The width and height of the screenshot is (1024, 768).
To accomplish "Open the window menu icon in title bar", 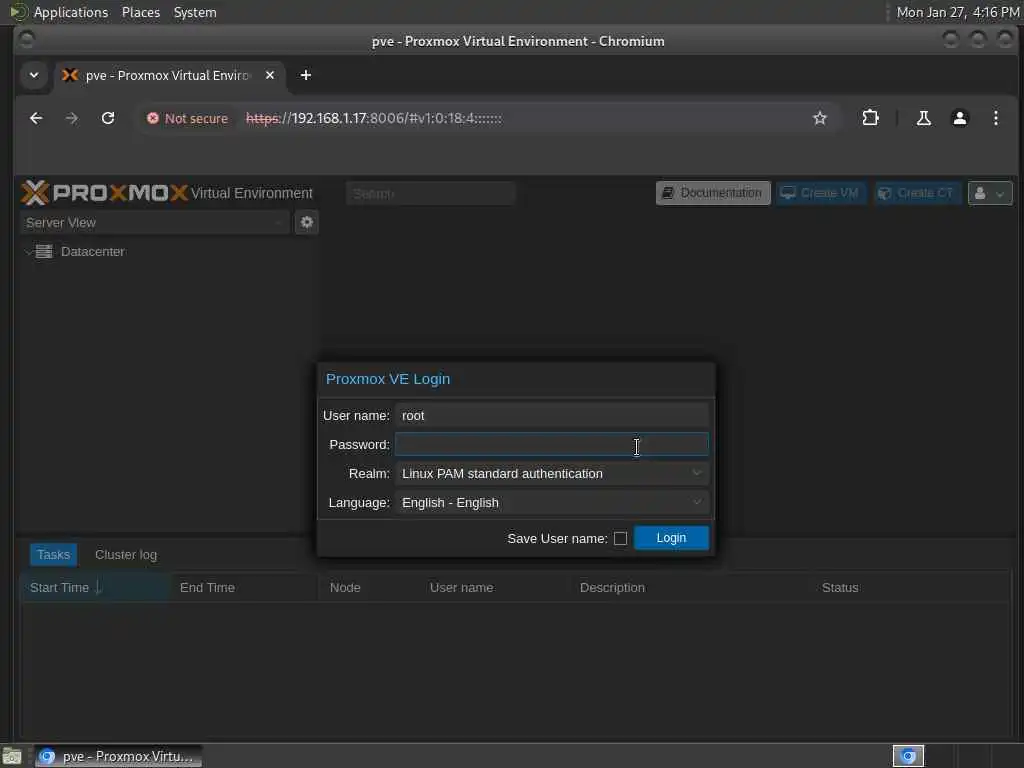I will (x=27, y=40).
